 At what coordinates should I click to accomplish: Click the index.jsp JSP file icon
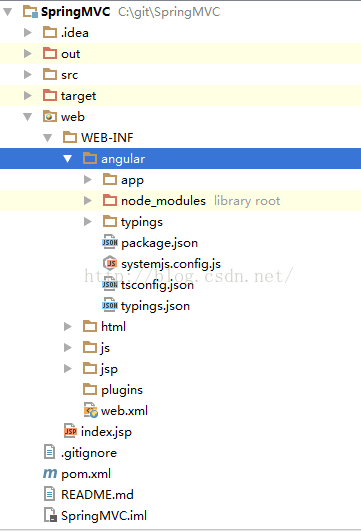(x=70, y=431)
